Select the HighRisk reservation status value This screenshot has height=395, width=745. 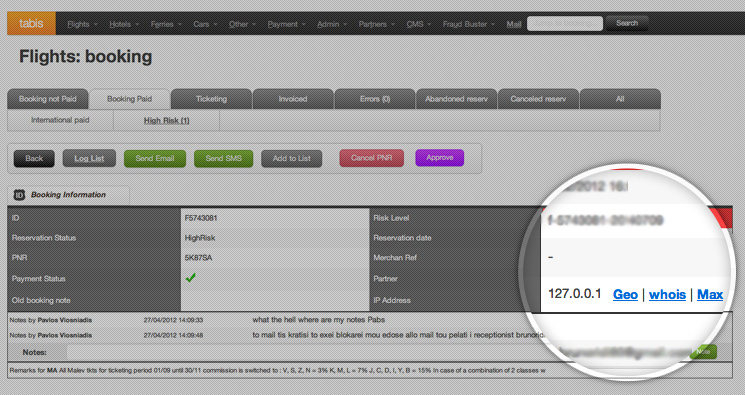tap(200, 238)
